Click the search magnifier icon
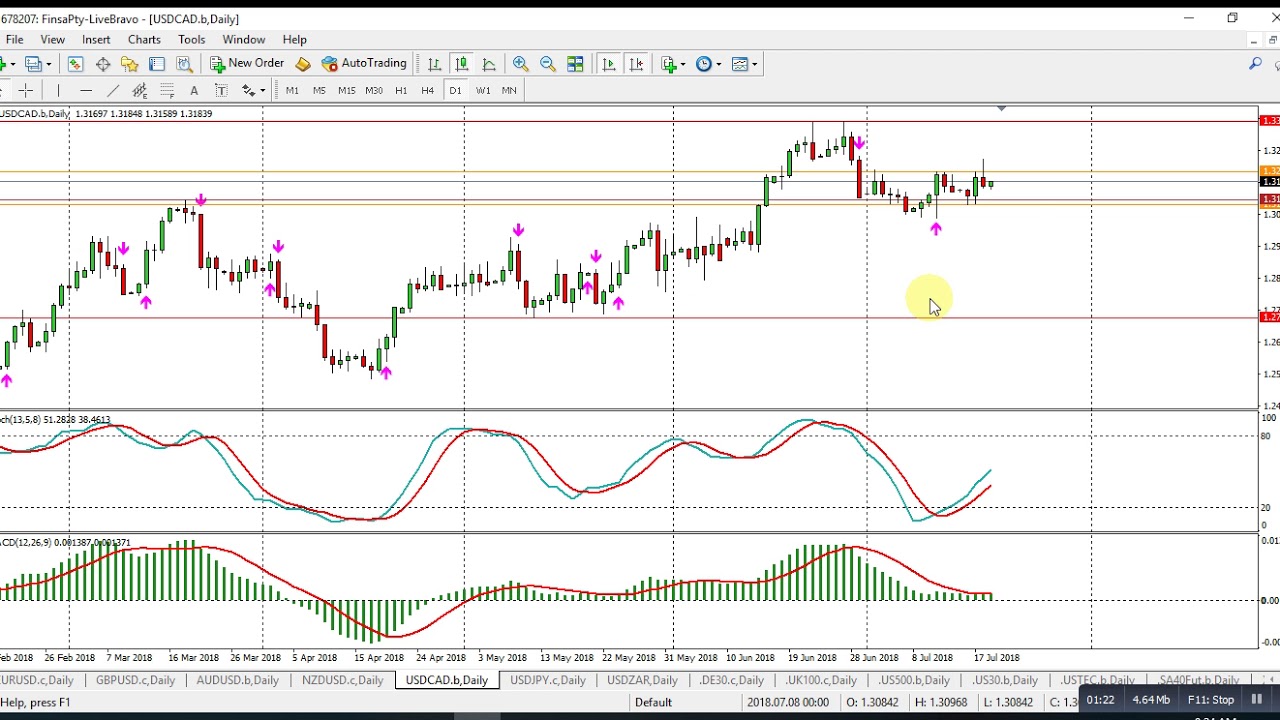1280x720 pixels. pos(1255,64)
